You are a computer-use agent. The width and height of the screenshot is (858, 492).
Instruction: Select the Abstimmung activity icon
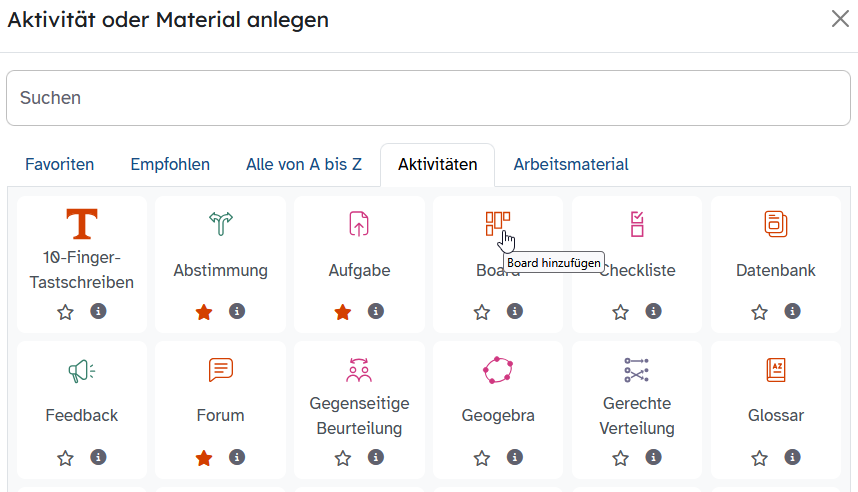pos(220,224)
